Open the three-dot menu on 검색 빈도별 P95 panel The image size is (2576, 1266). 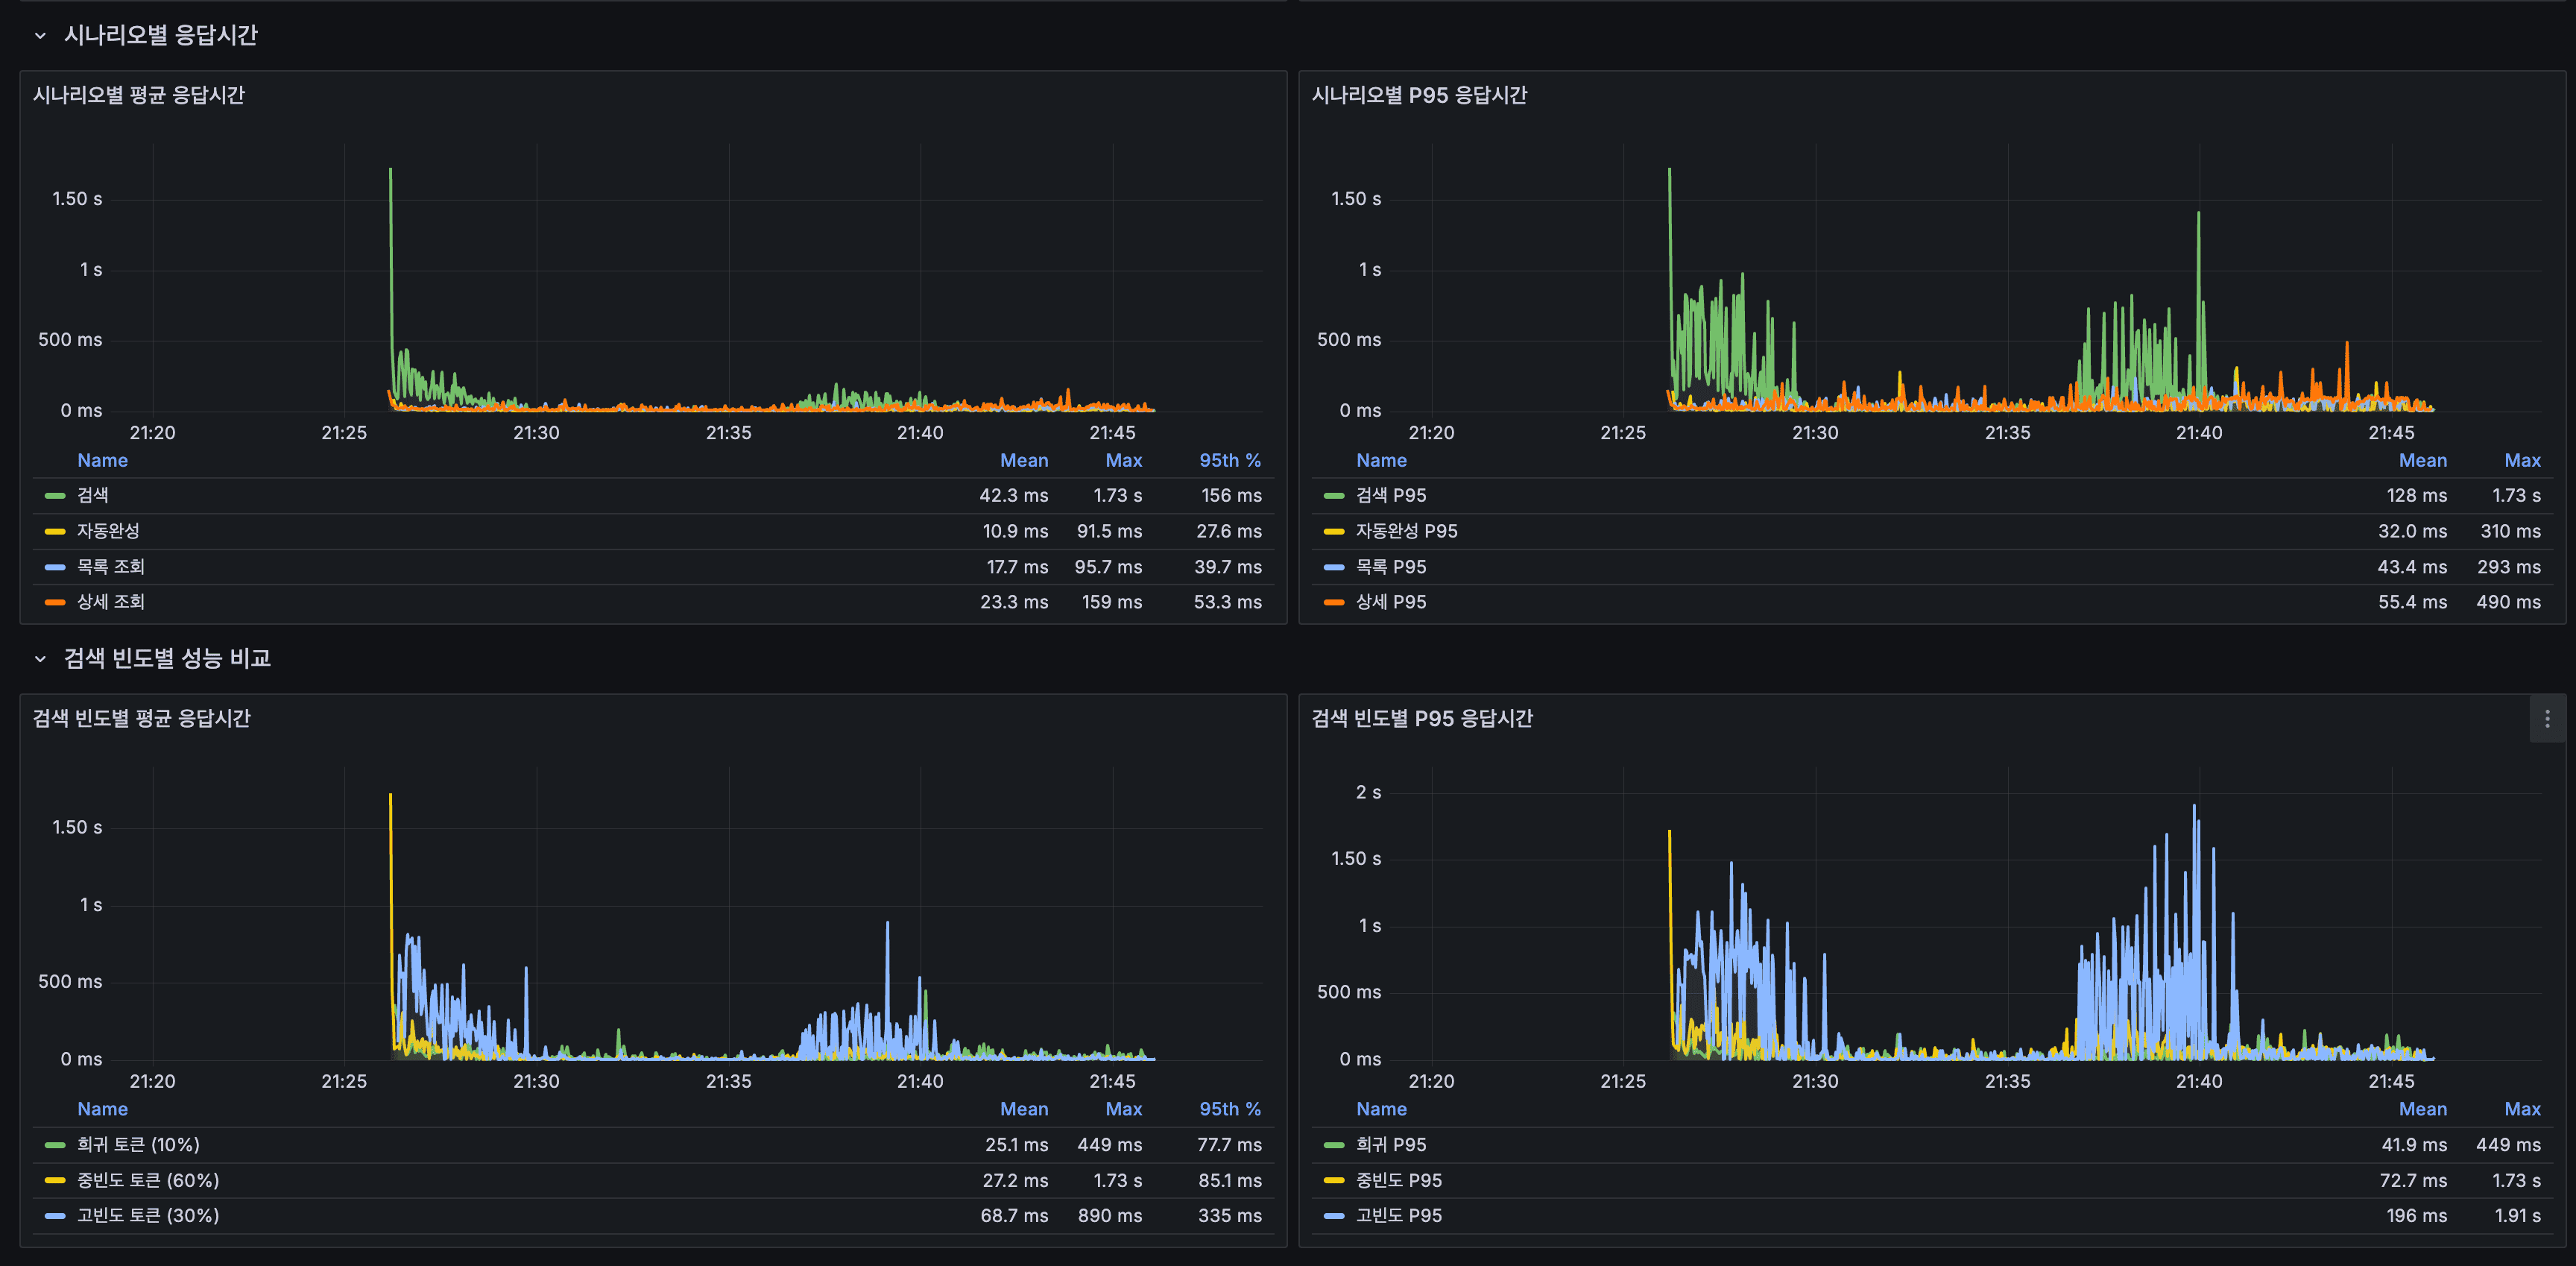click(x=2546, y=718)
